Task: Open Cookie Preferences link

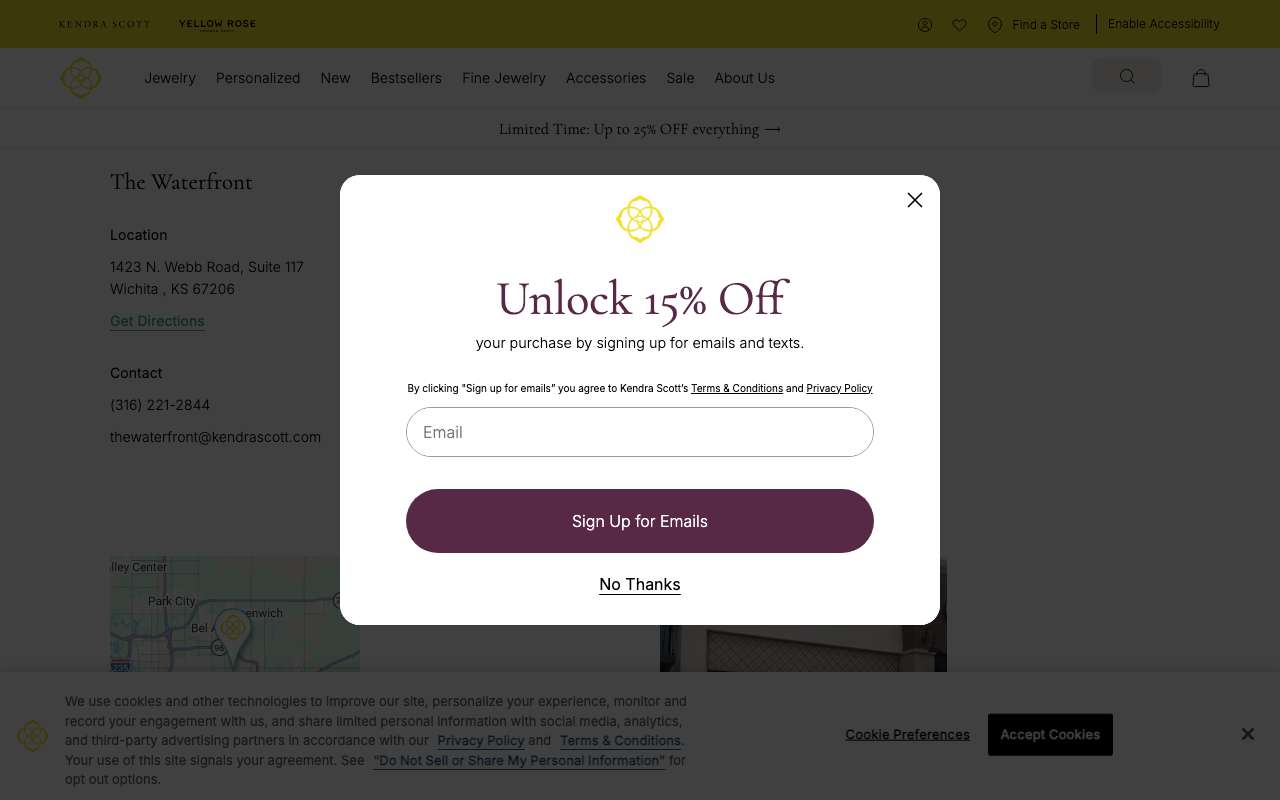Action: click(907, 735)
